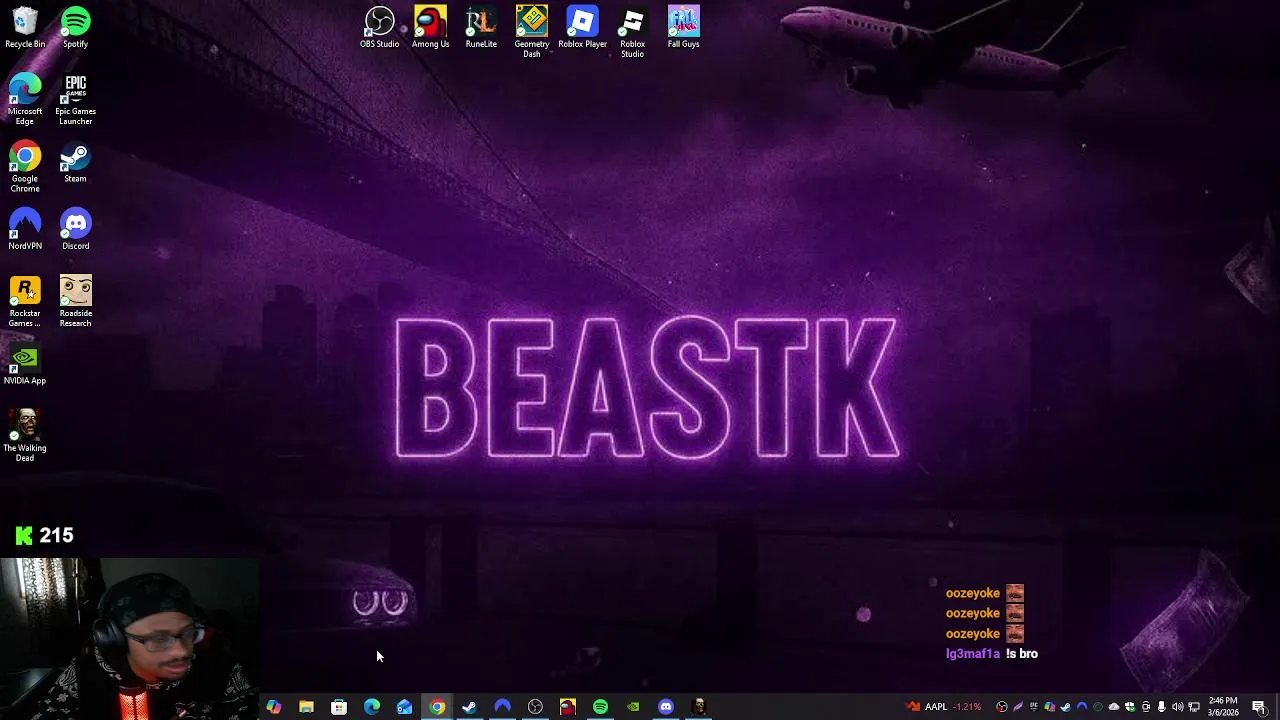Open the AAPL stock widget in taskbar

[x=944, y=707]
